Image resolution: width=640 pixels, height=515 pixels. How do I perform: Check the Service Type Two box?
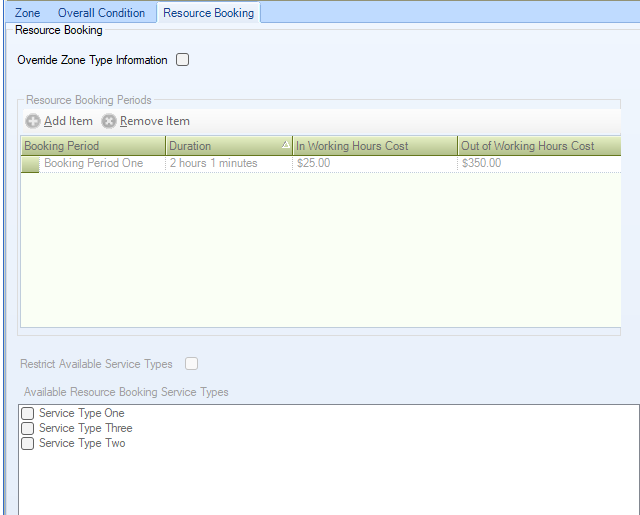click(28, 443)
